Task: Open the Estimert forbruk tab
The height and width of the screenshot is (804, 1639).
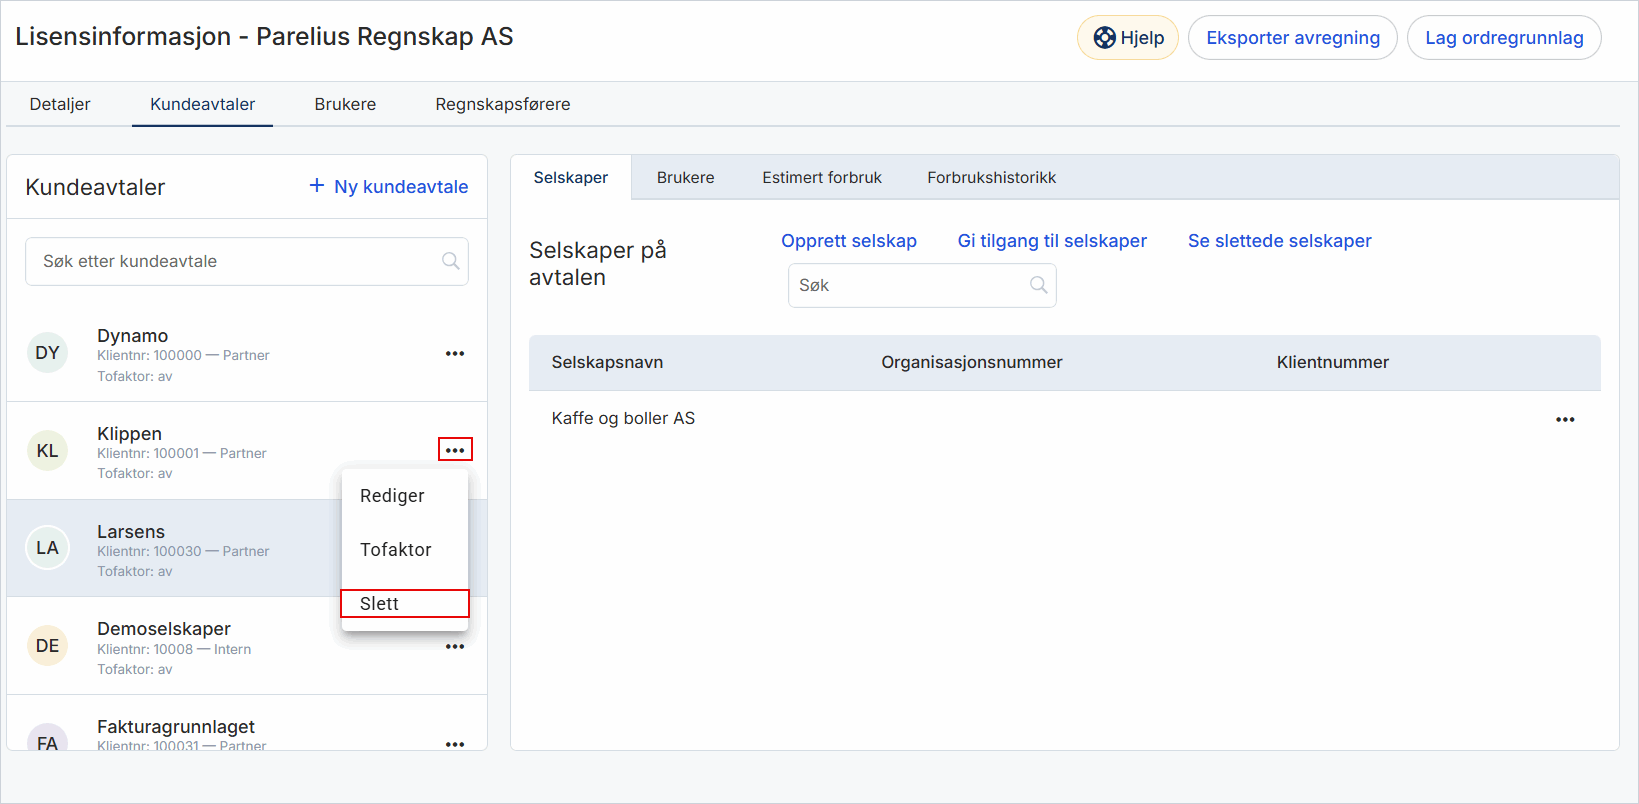Action: click(x=822, y=178)
